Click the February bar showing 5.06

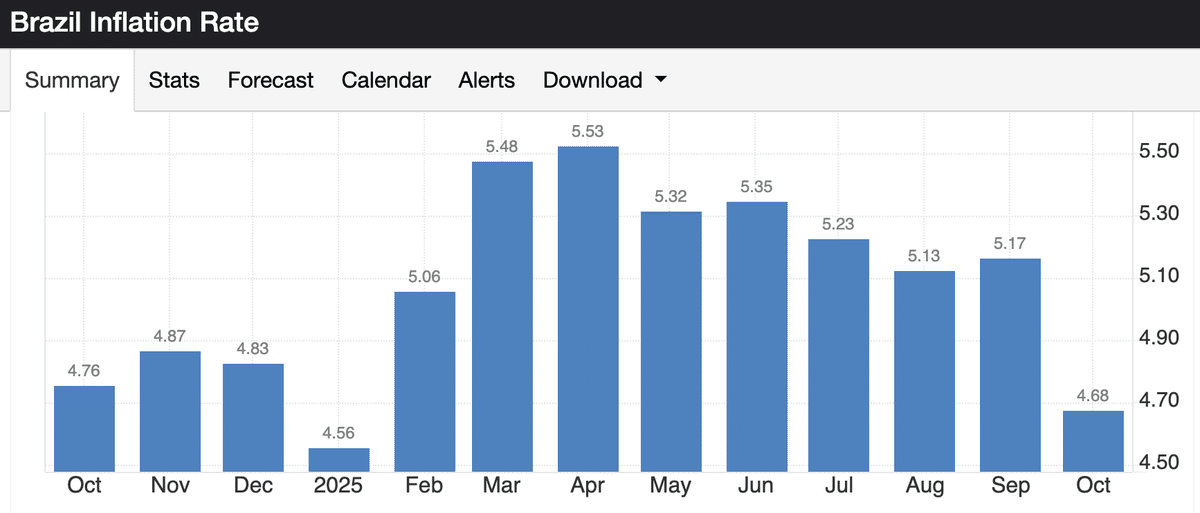425,380
